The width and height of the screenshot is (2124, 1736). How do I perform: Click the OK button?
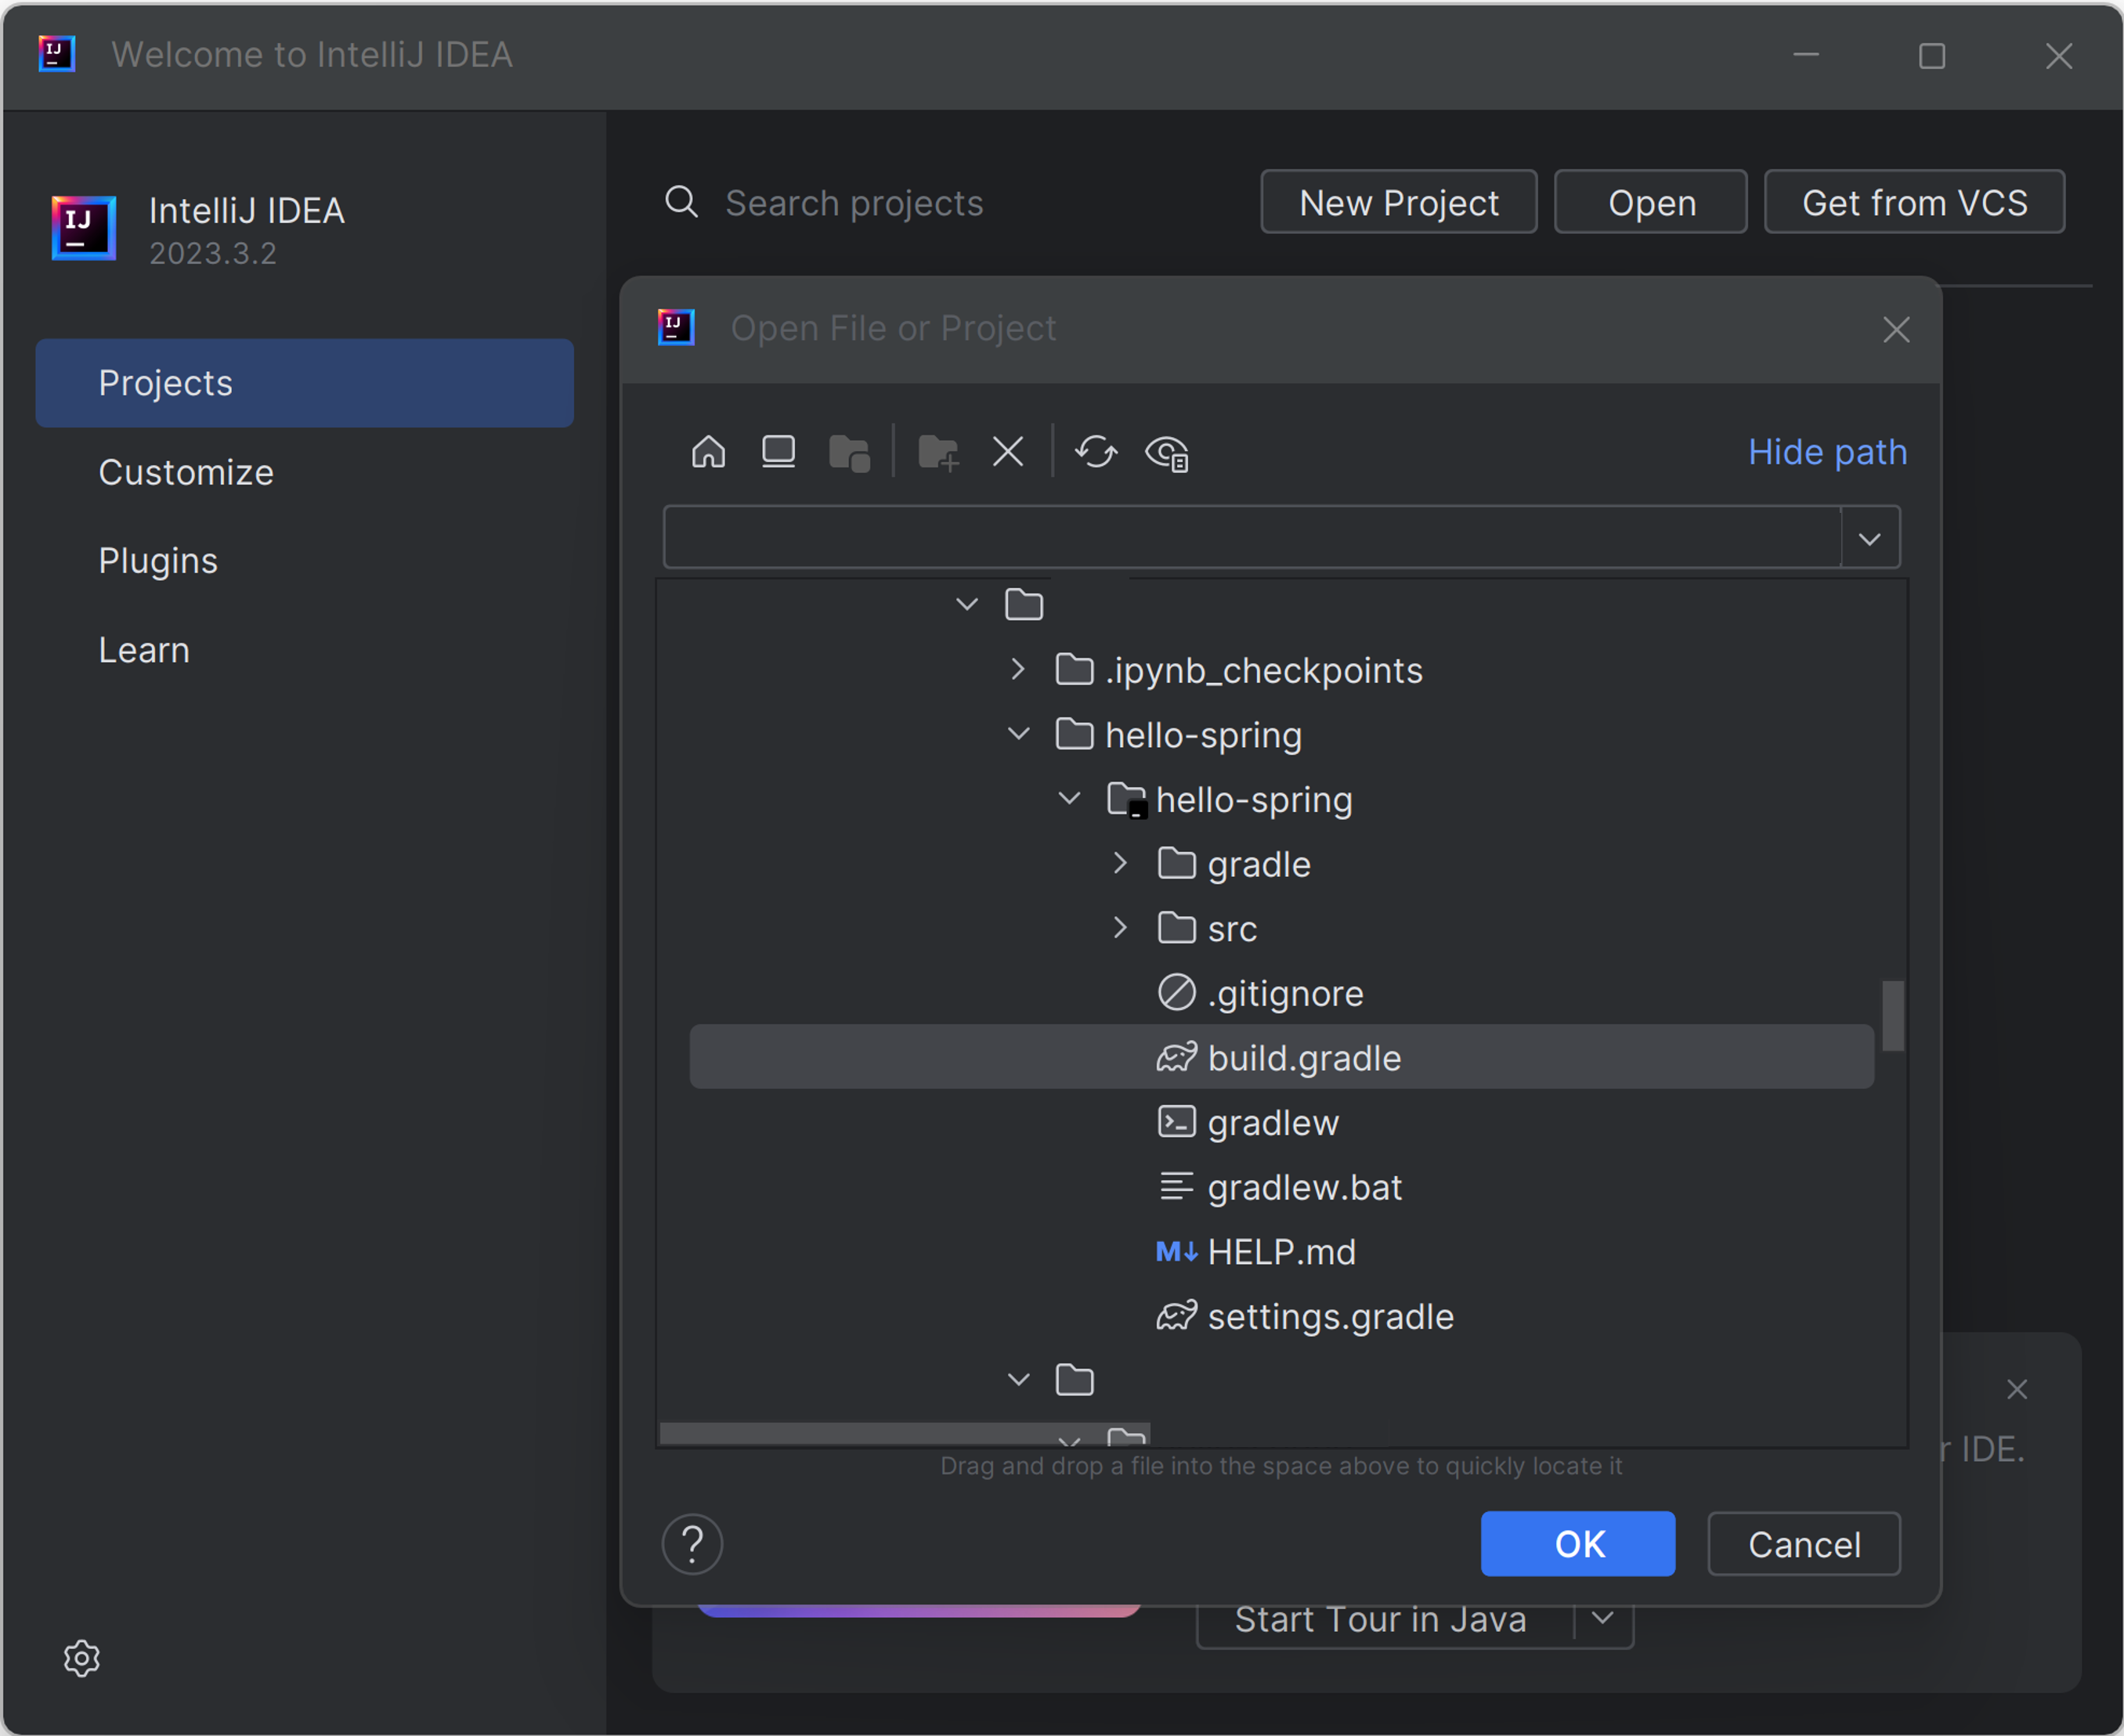click(1577, 1544)
